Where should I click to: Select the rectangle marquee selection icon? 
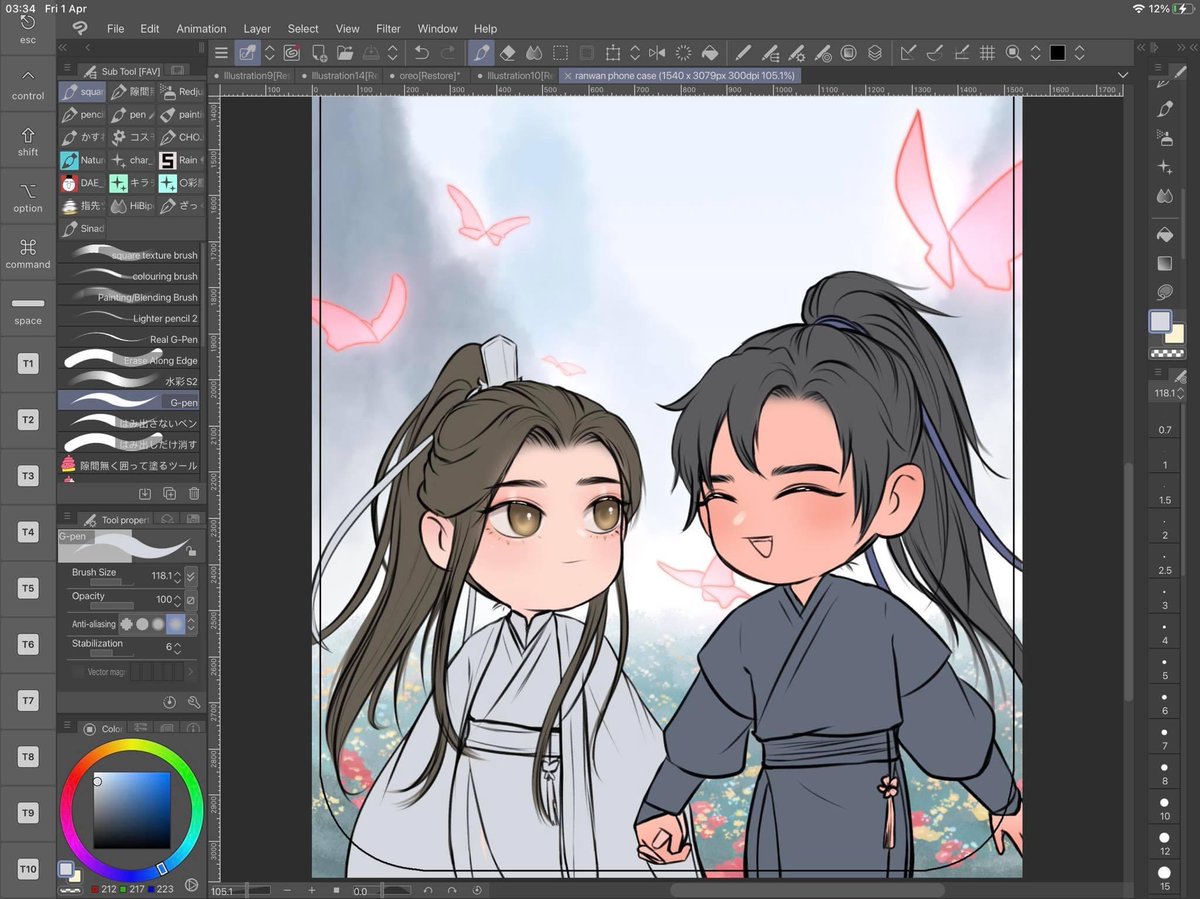pyautogui.click(x=561, y=53)
